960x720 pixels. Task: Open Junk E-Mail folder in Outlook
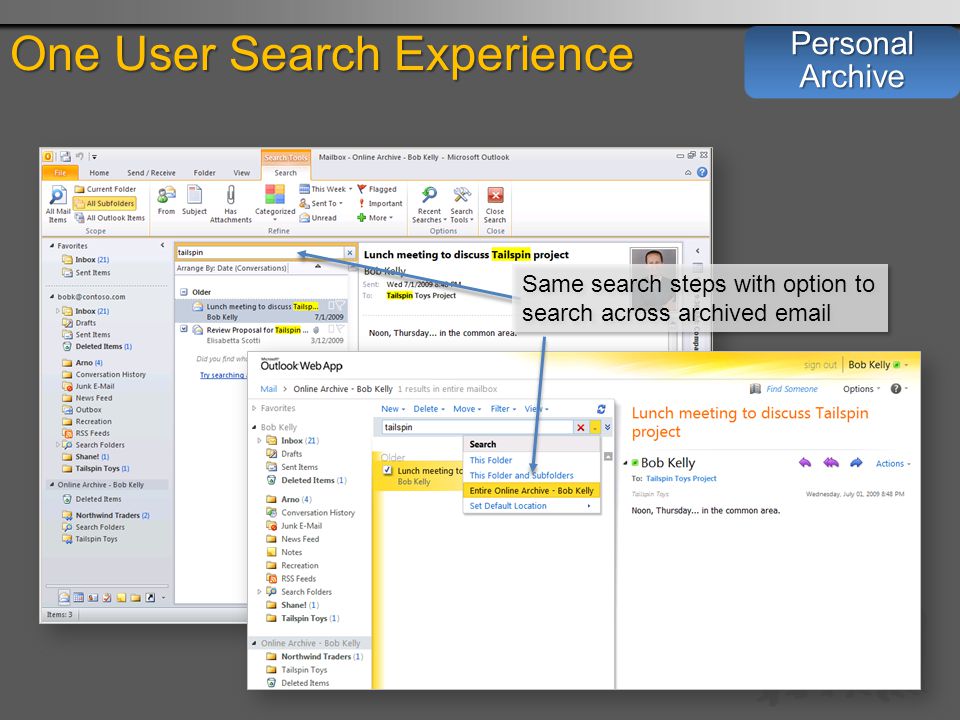tap(88, 386)
